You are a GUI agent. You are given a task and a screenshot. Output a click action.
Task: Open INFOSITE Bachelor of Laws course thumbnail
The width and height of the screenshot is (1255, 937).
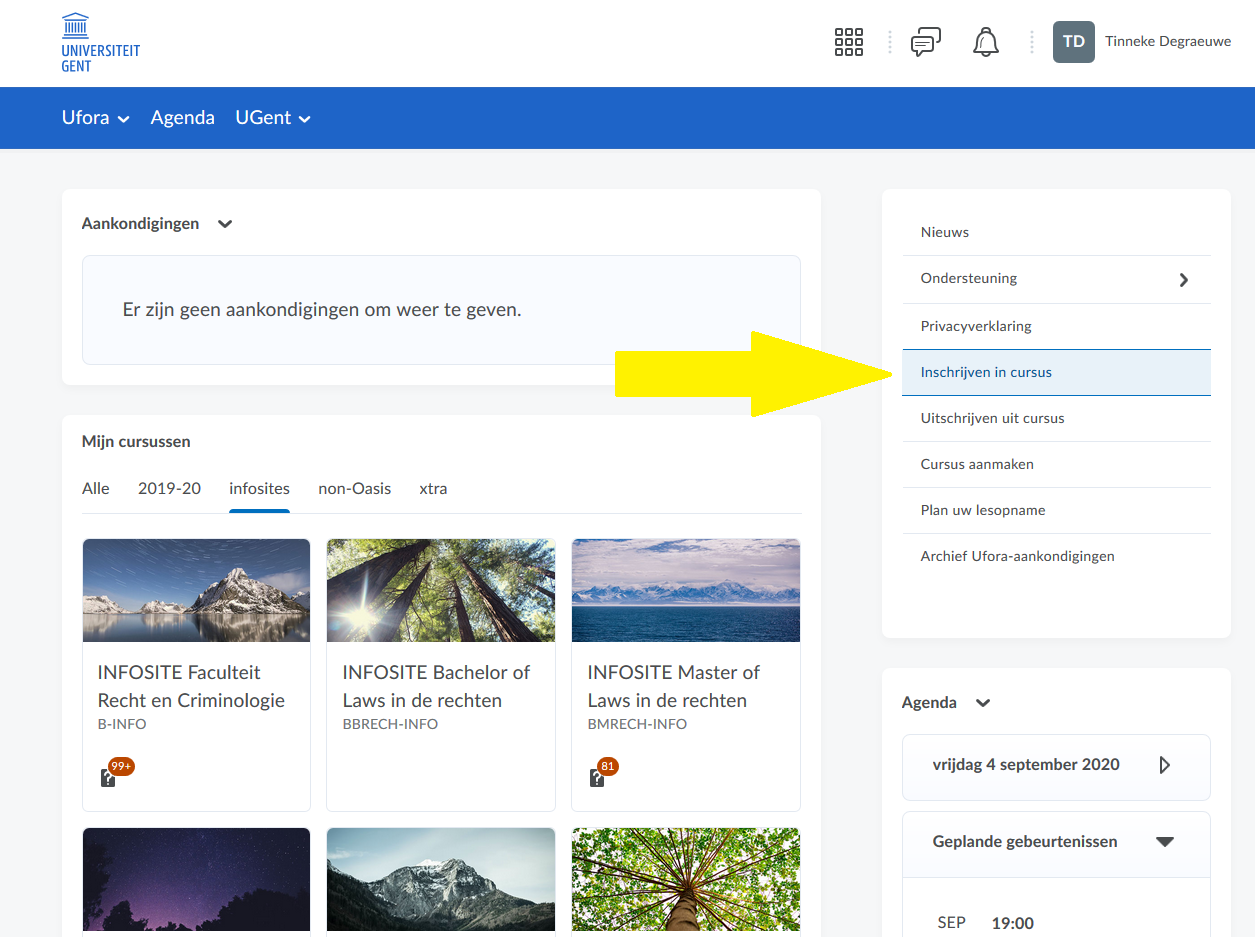point(440,590)
